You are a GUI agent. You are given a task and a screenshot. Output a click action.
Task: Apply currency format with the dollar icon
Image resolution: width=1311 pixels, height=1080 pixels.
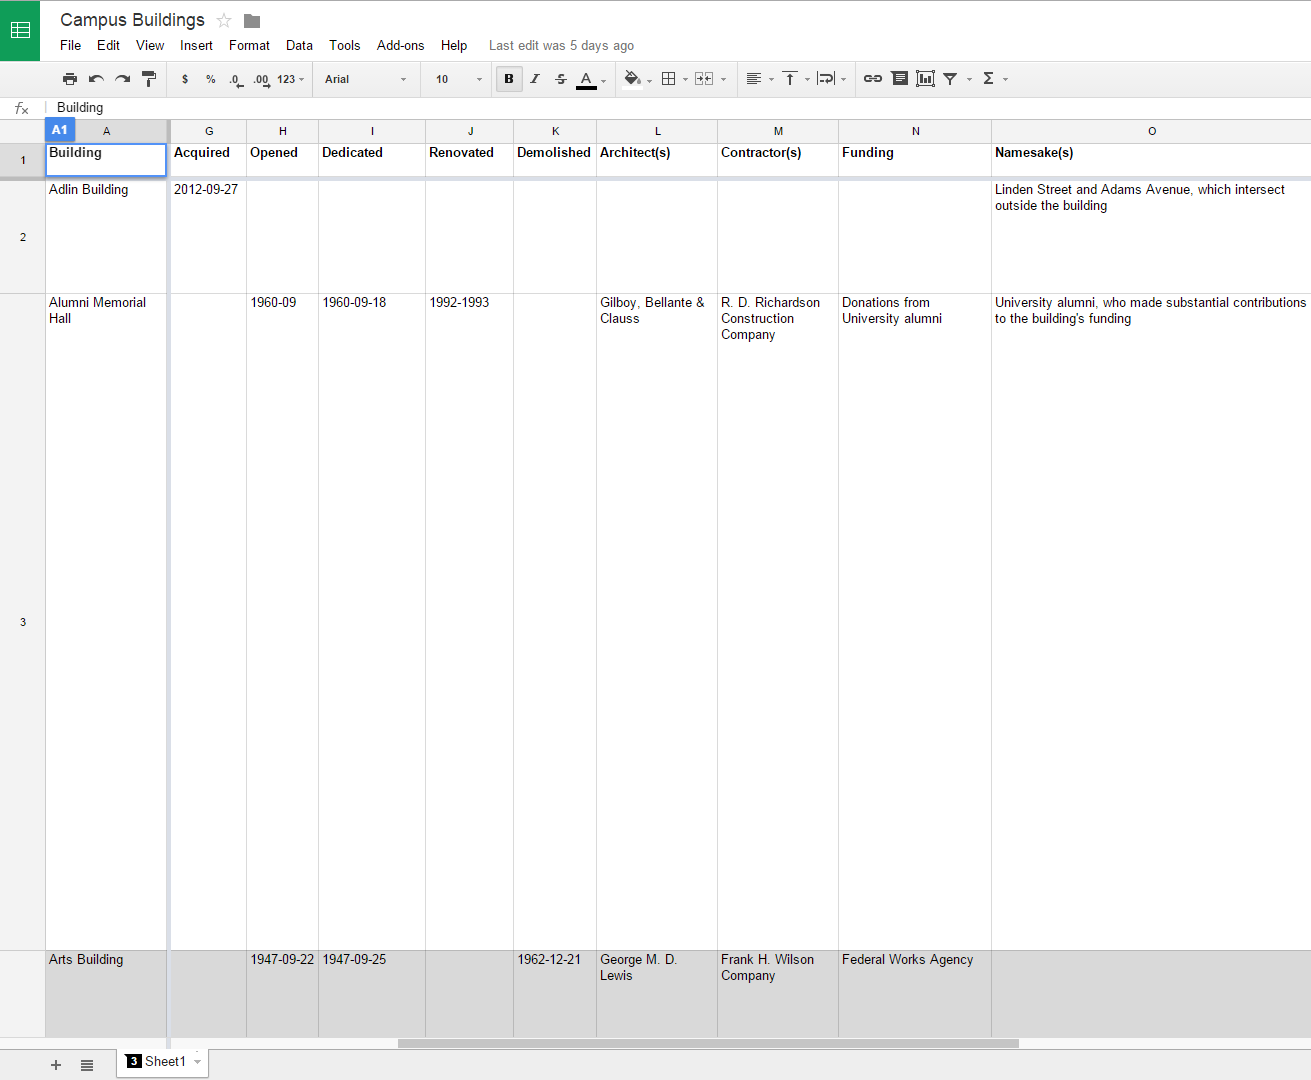coord(185,78)
